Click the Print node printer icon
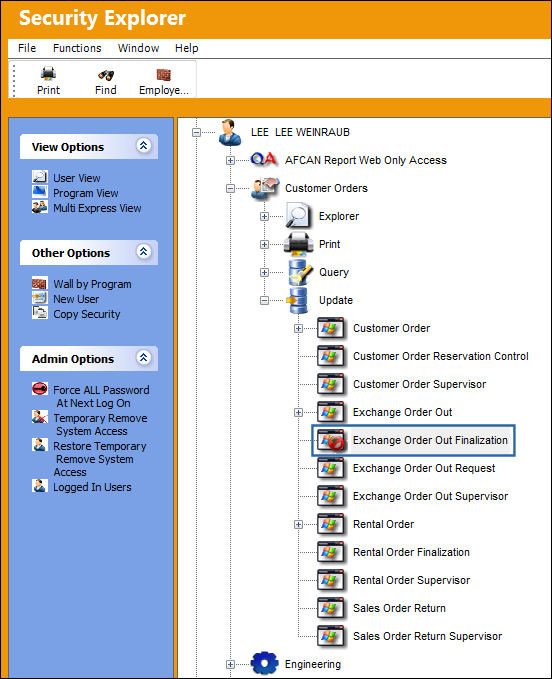 tap(298, 244)
